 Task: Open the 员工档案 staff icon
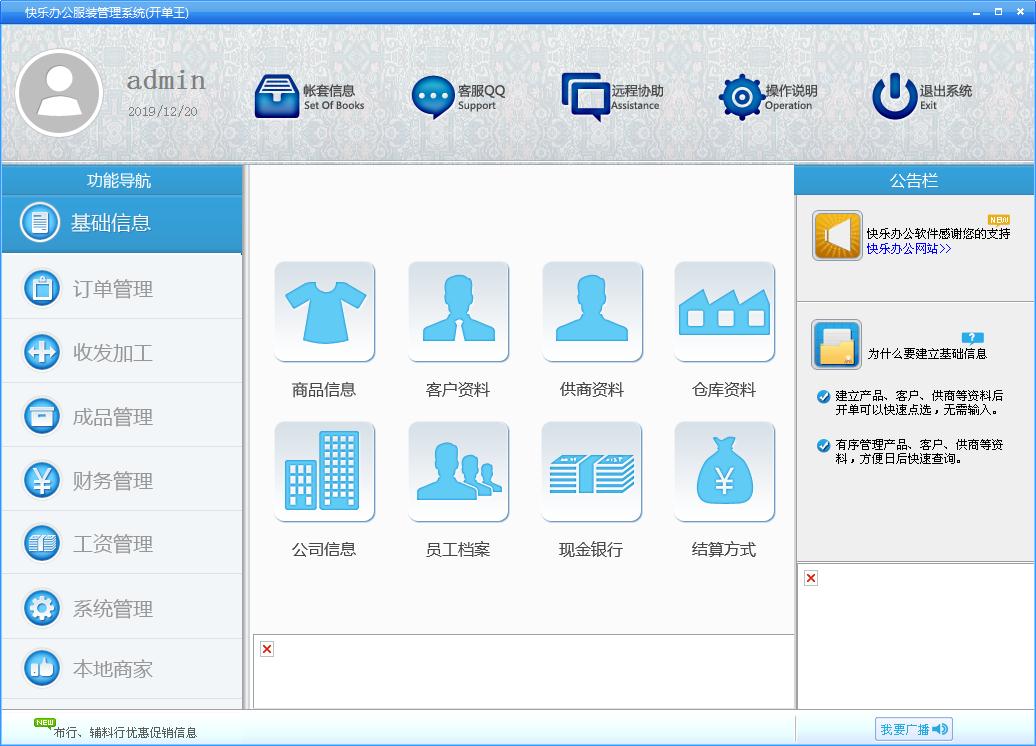coord(459,472)
